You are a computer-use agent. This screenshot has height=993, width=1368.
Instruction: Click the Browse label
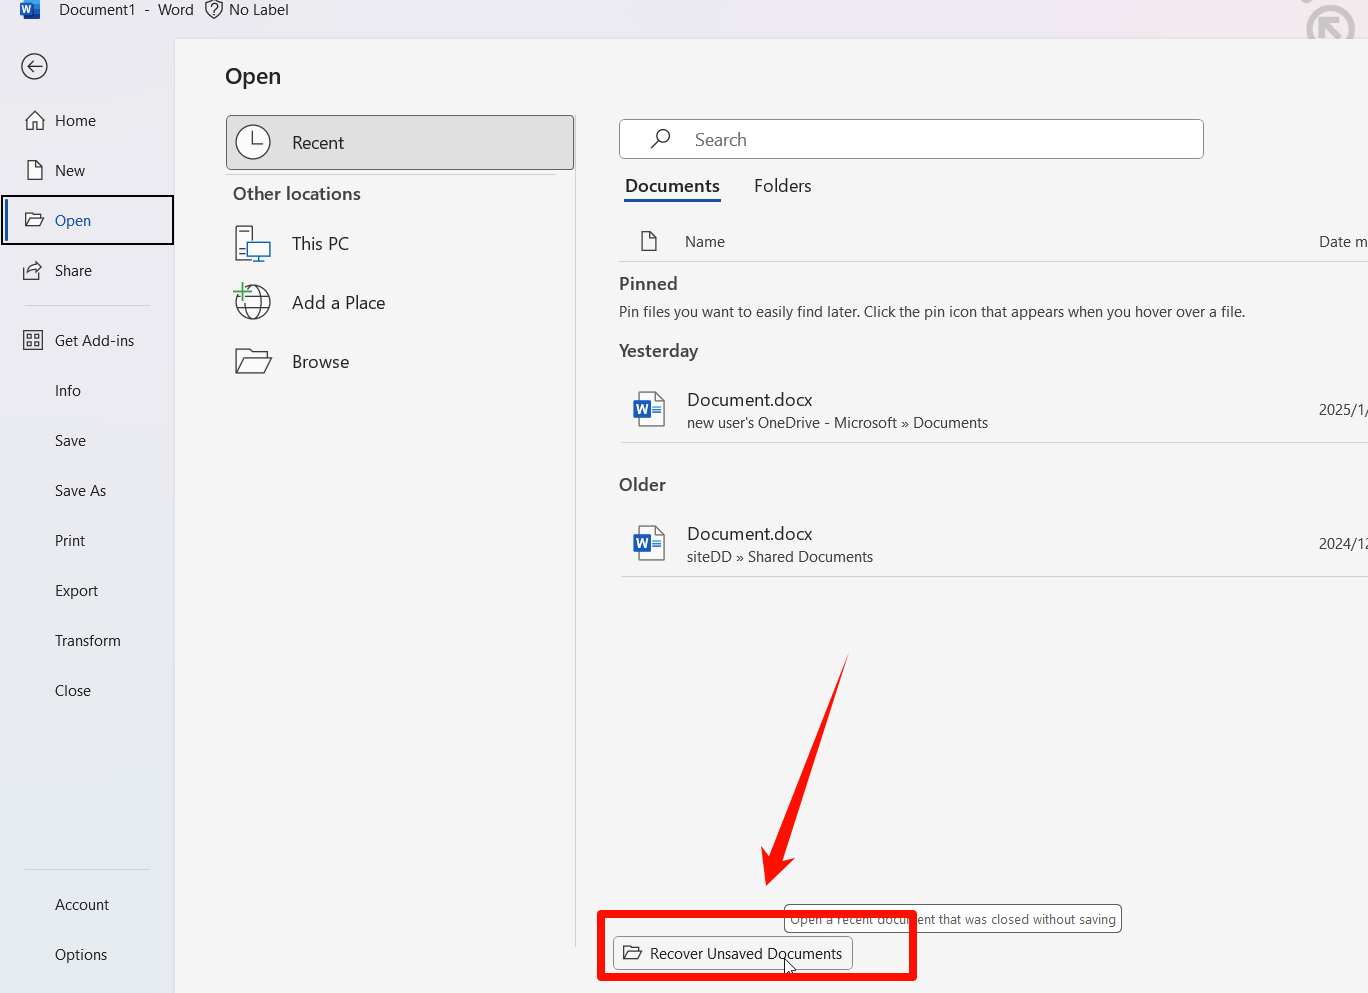click(x=320, y=362)
